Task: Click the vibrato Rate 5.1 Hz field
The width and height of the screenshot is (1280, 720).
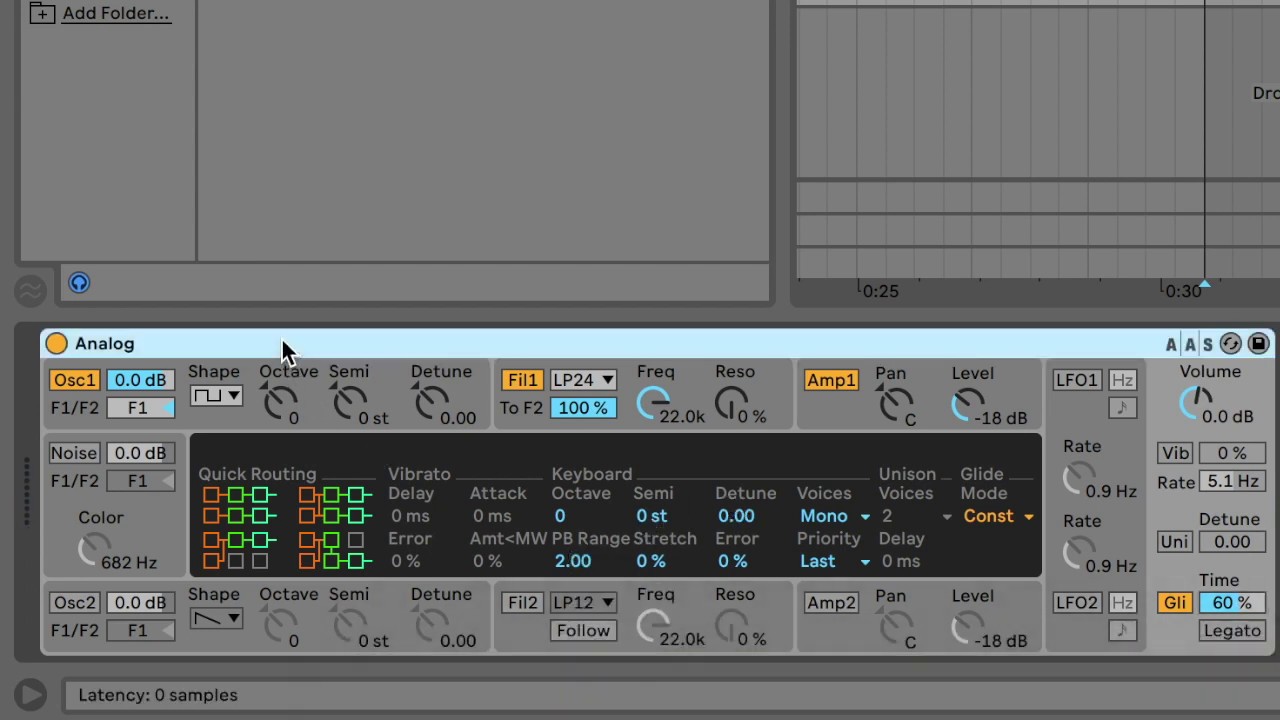Action: pyautogui.click(x=1232, y=481)
